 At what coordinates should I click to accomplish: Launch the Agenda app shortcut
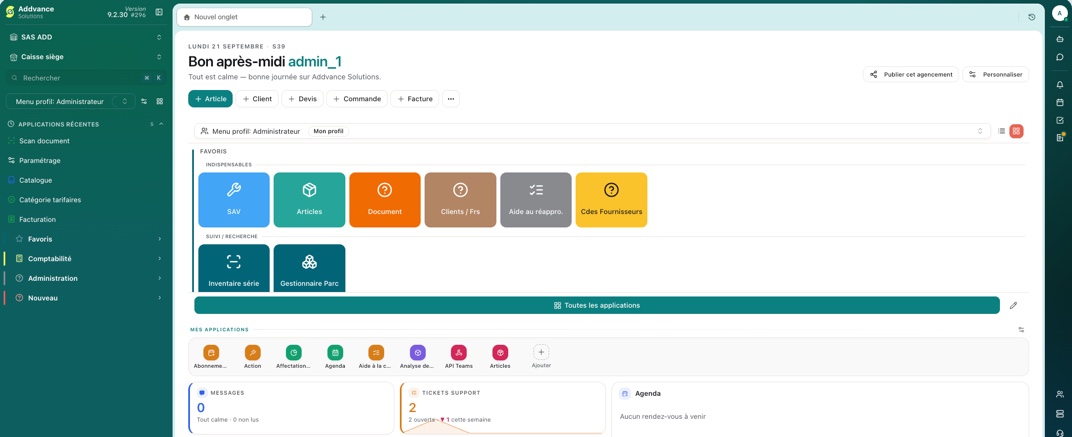pyautogui.click(x=335, y=357)
